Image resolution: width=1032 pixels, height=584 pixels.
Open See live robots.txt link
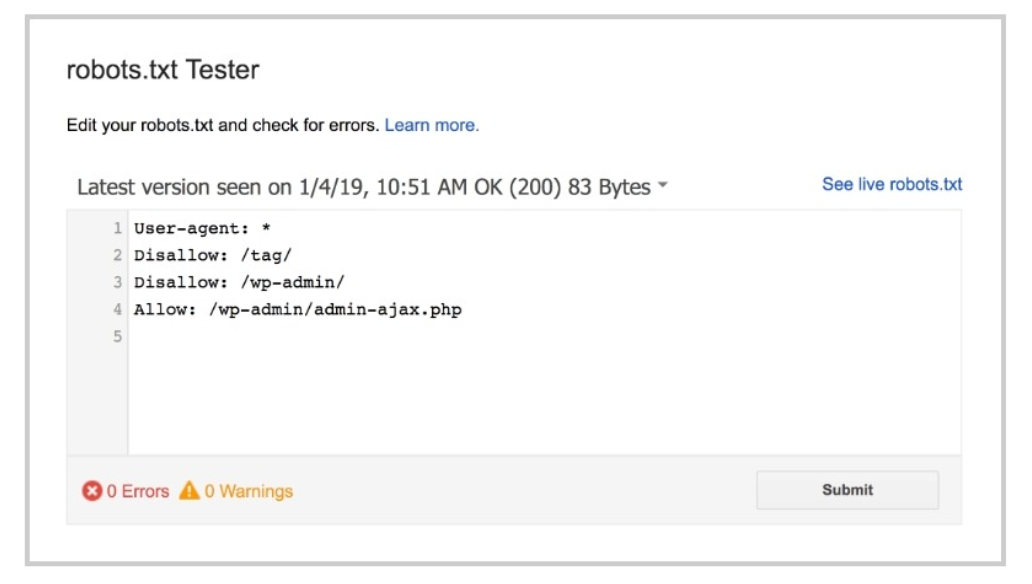[892, 184]
